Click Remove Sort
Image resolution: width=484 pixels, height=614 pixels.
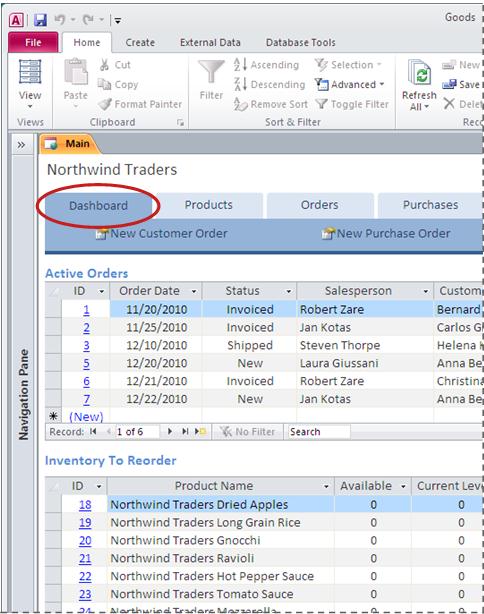[271, 104]
